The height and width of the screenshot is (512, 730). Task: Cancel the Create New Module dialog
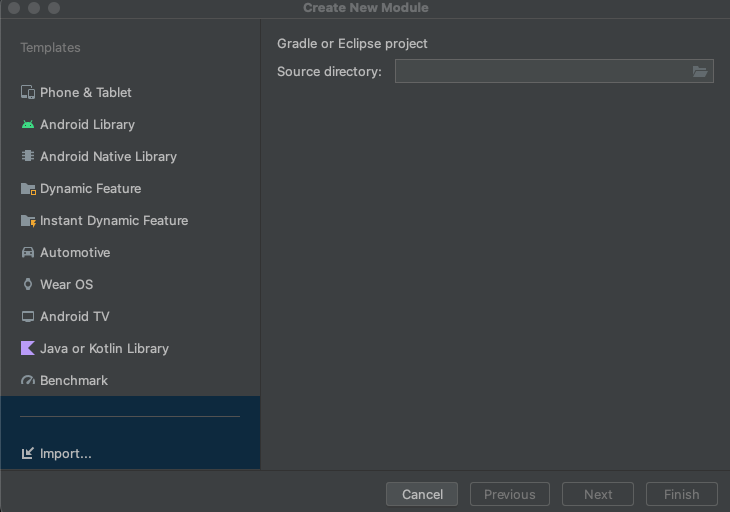pyautogui.click(x=422, y=494)
